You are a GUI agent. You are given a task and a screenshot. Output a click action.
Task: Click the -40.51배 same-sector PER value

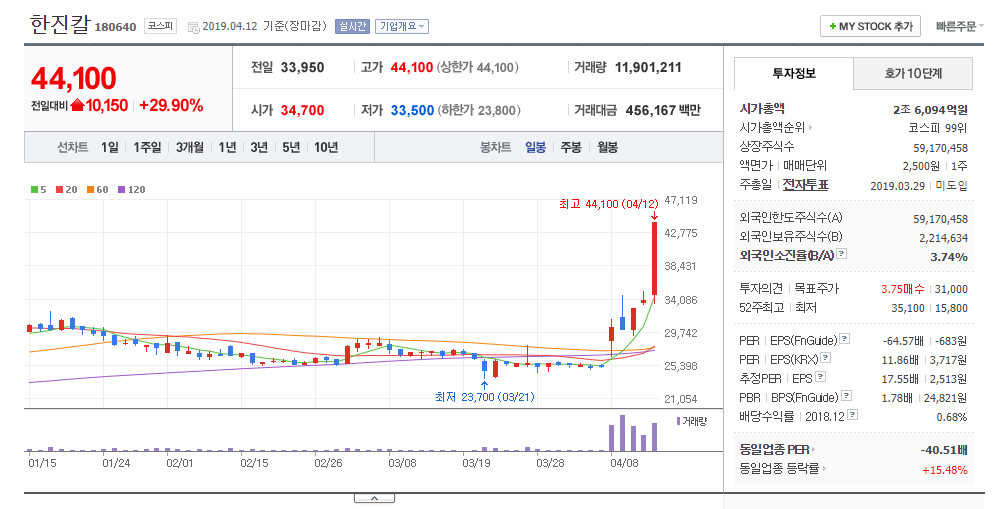(944, 450)
